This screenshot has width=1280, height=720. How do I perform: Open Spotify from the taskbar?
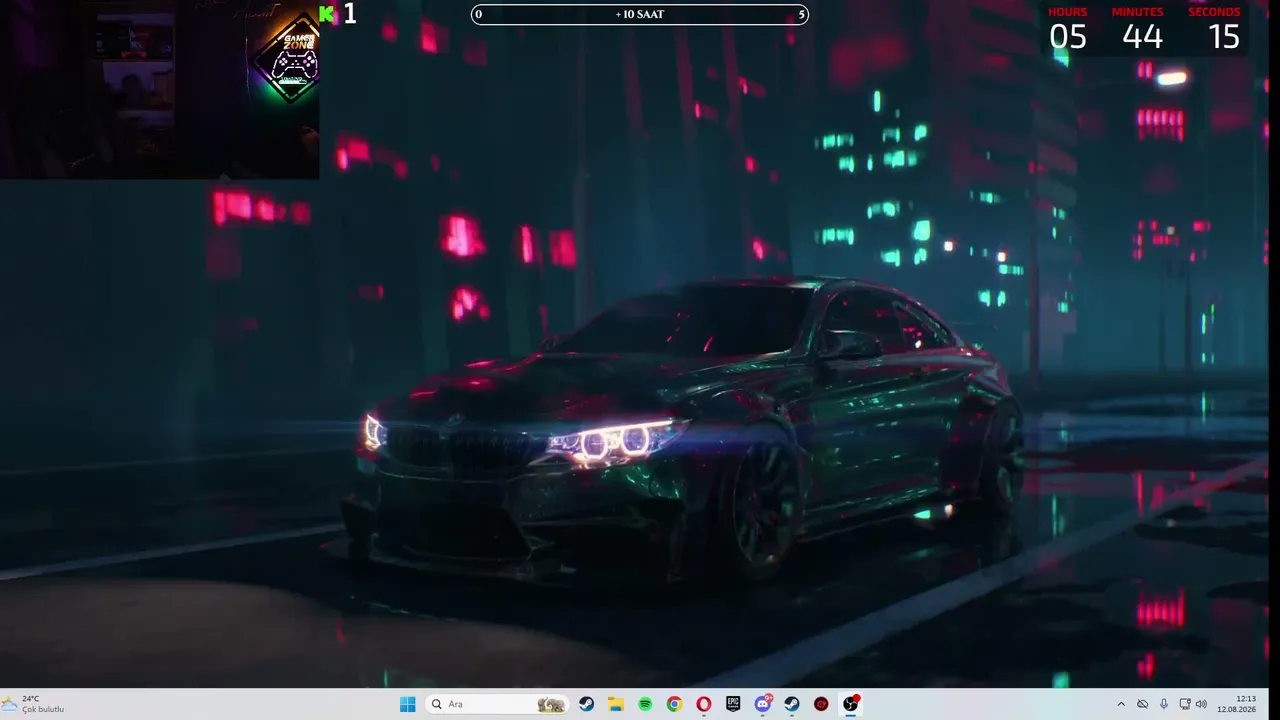[645, 704]
